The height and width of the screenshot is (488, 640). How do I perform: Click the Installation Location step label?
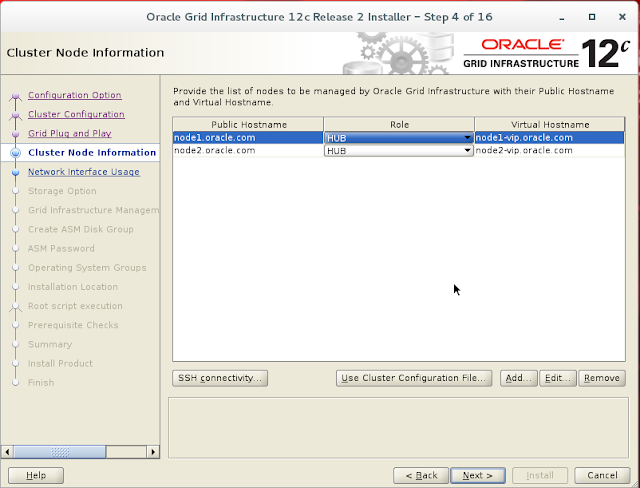(x=73, y=287)
